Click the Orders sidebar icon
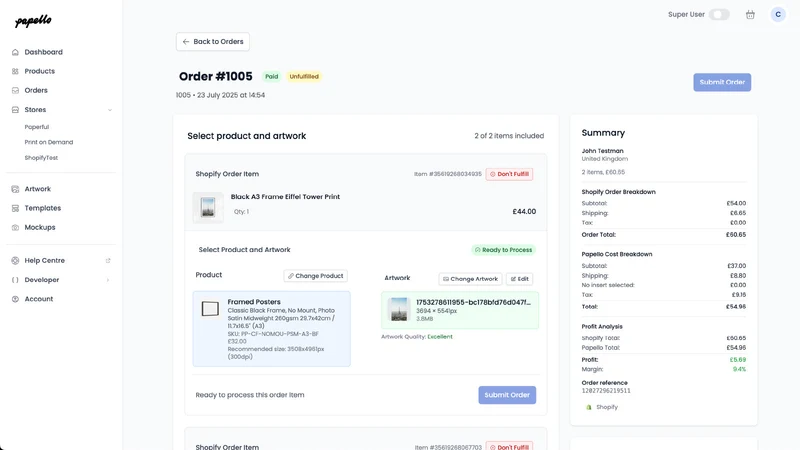 pyautogui.click(x=15, y=90)
